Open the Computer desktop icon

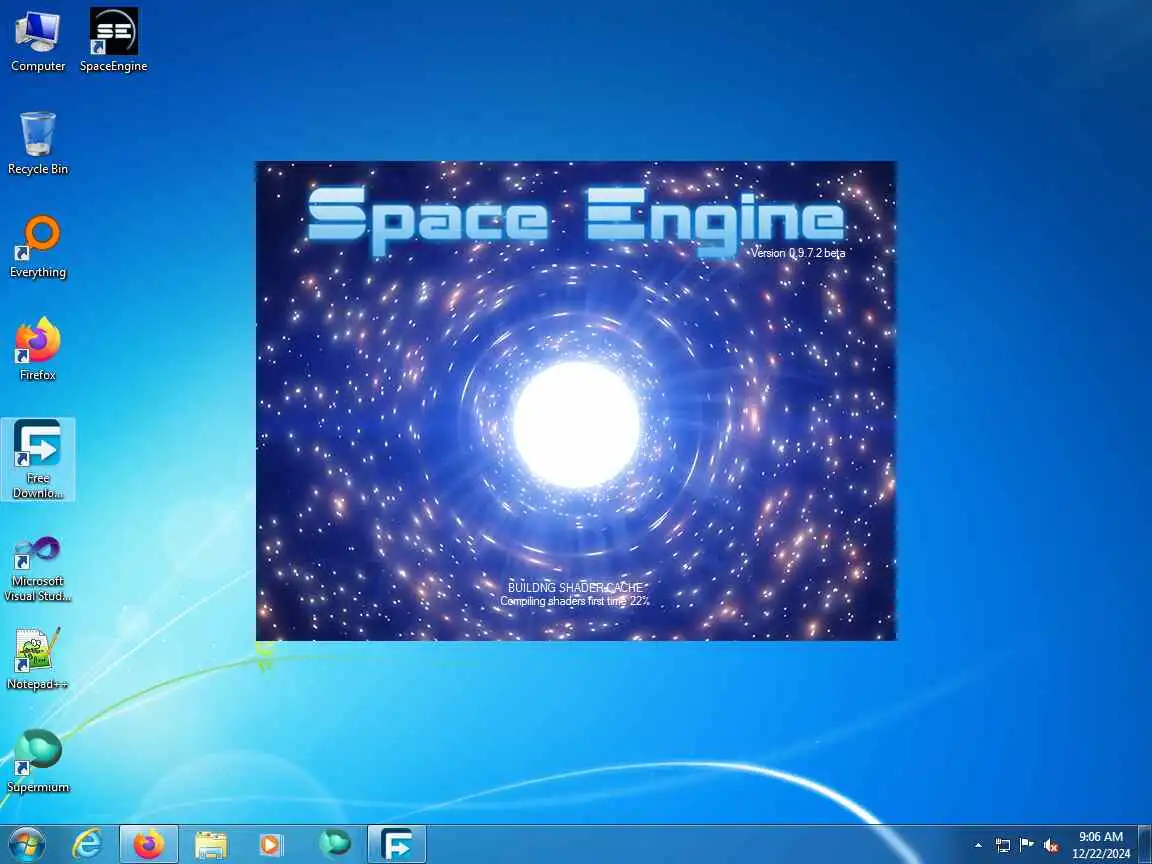click(37, 41)
